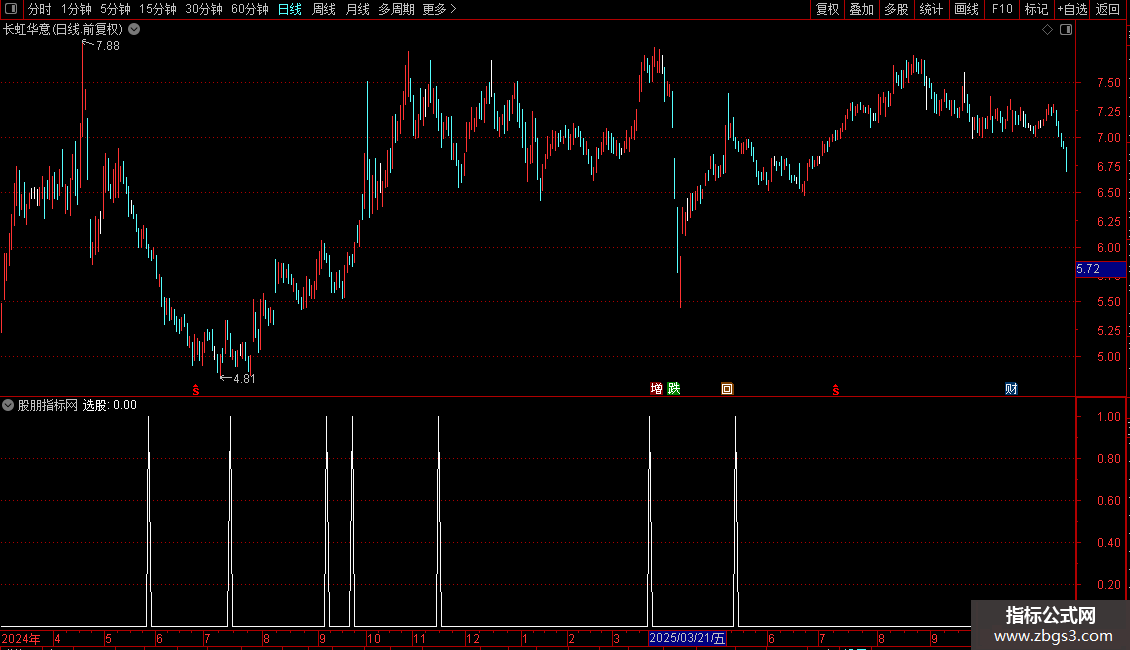
Task: Click the 叠加 overlay button
Action: pyautogui.click(x=861, y=9)
